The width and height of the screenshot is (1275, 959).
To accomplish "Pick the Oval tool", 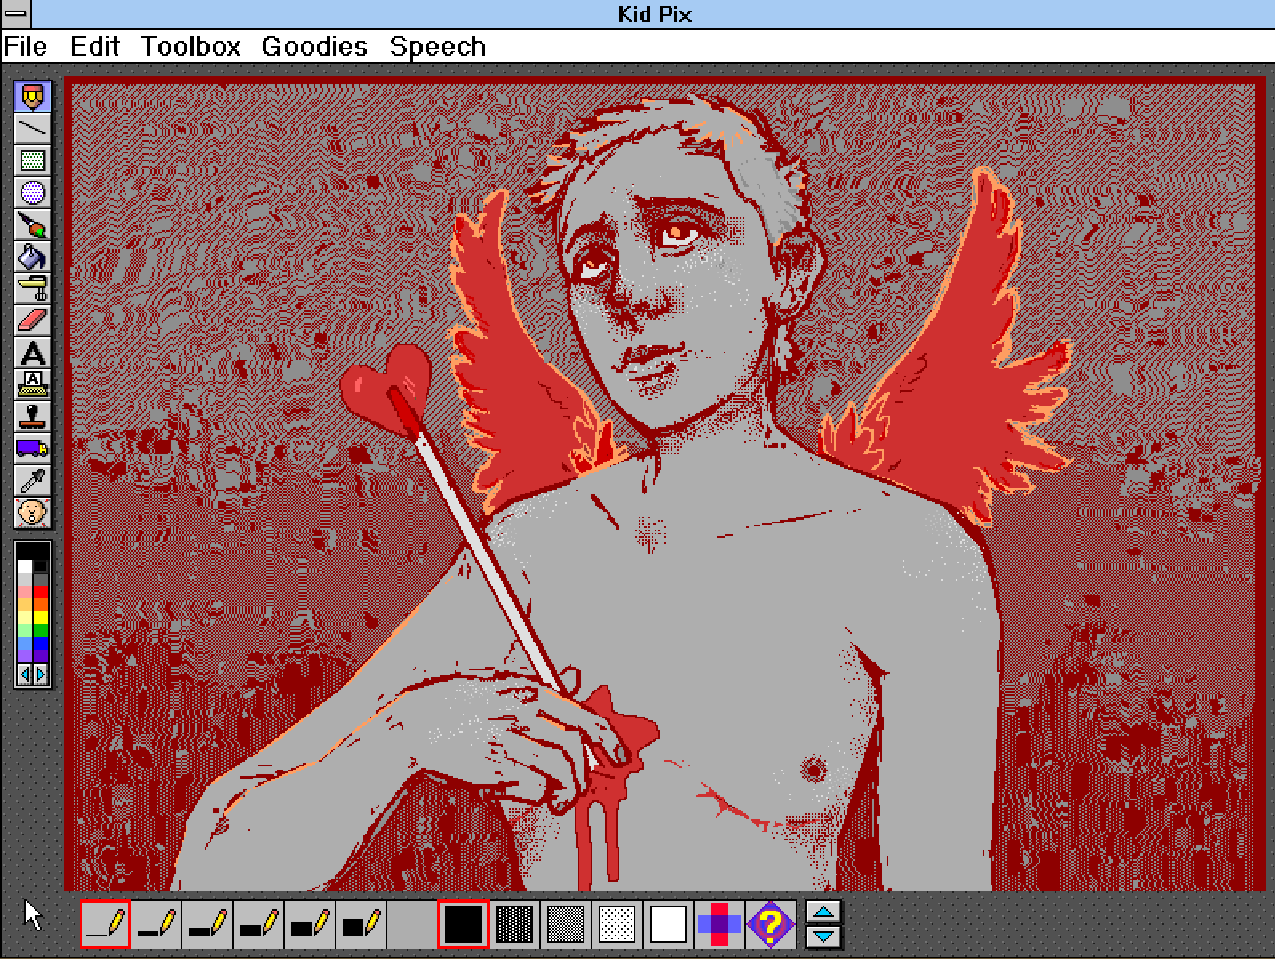I will pyautogui.click(x=33, y=193).
